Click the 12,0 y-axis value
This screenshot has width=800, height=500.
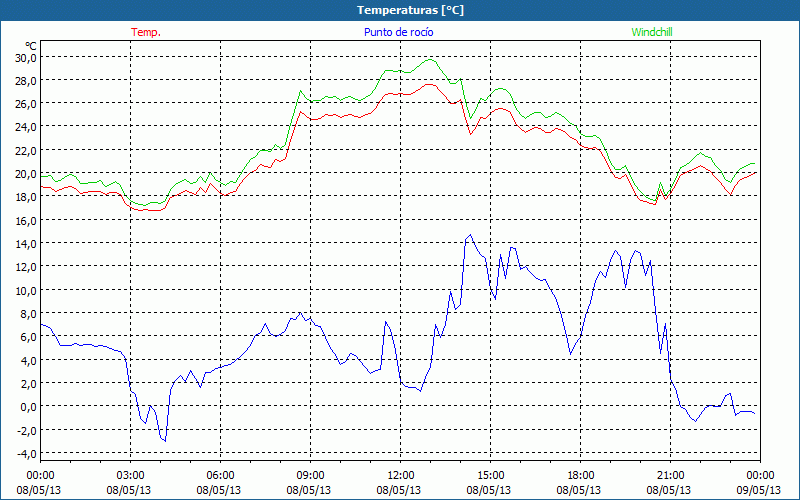26,267
